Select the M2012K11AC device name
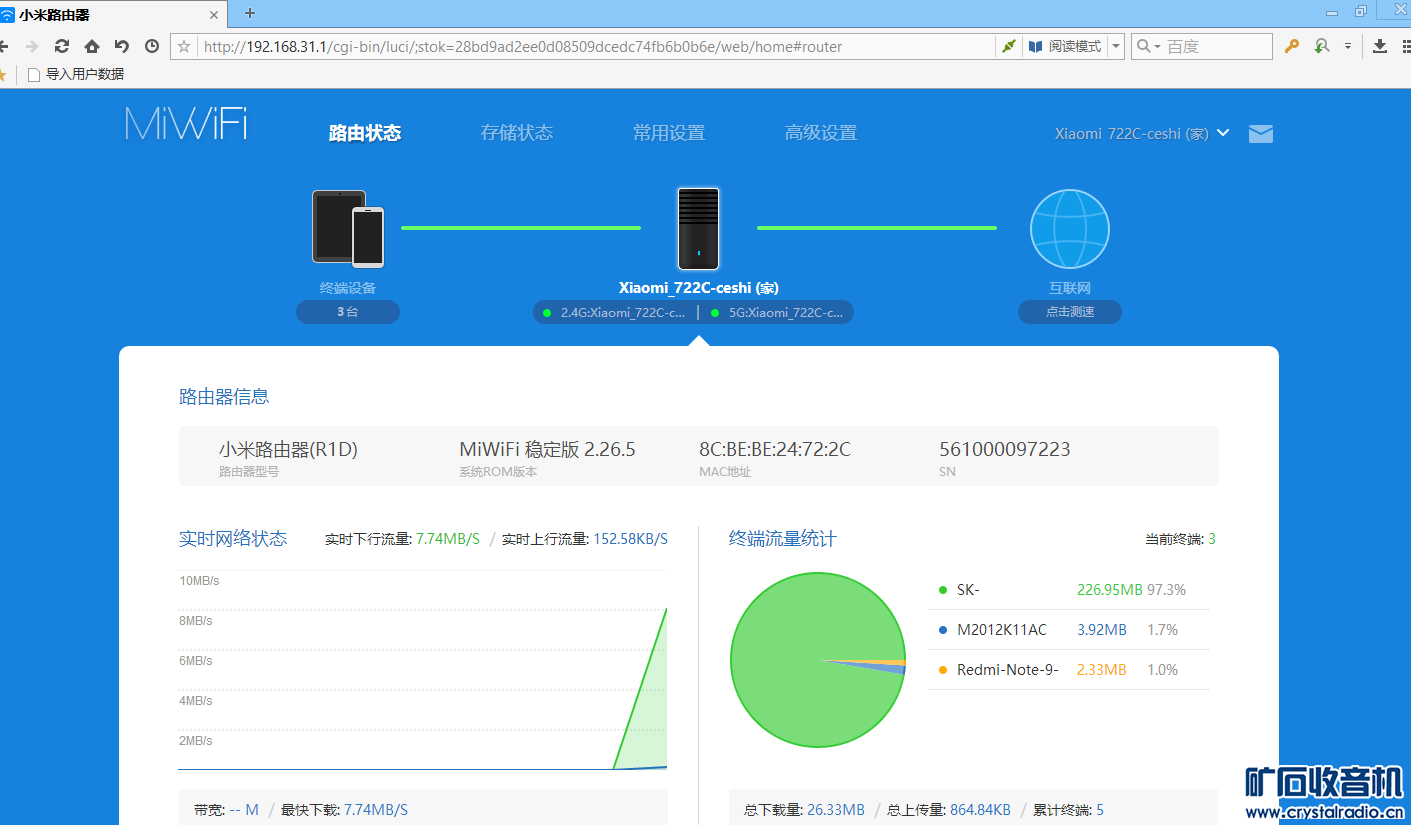 pyautogui.click(x=1002, y=630)
